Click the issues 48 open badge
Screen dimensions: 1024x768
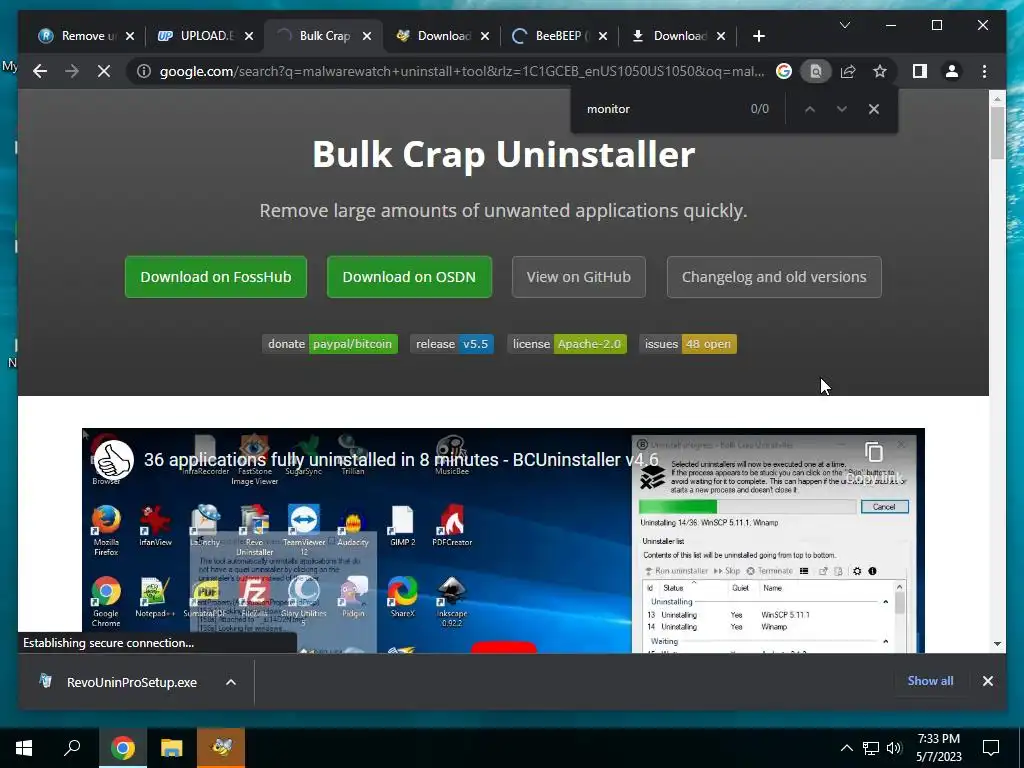tap(688, 344)
